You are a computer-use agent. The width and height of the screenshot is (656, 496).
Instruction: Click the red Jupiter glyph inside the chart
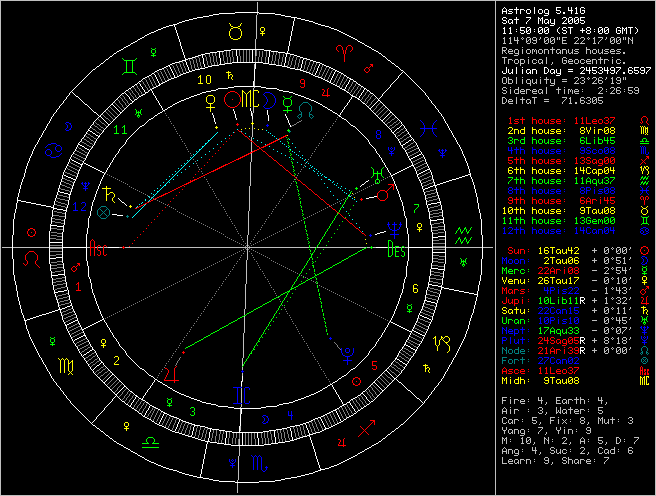point(173,372)
